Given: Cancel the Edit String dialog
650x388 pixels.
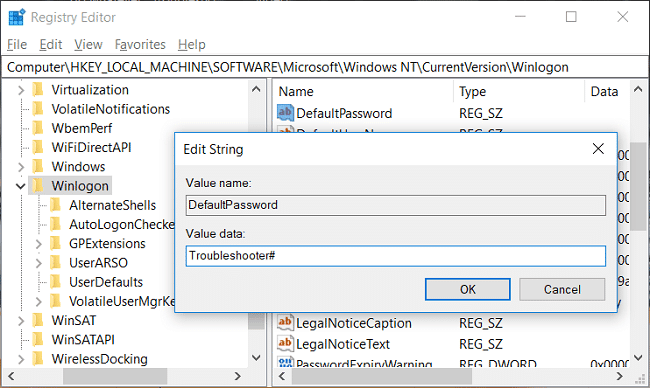Looking at the screenshot, I should pos(562,289).
